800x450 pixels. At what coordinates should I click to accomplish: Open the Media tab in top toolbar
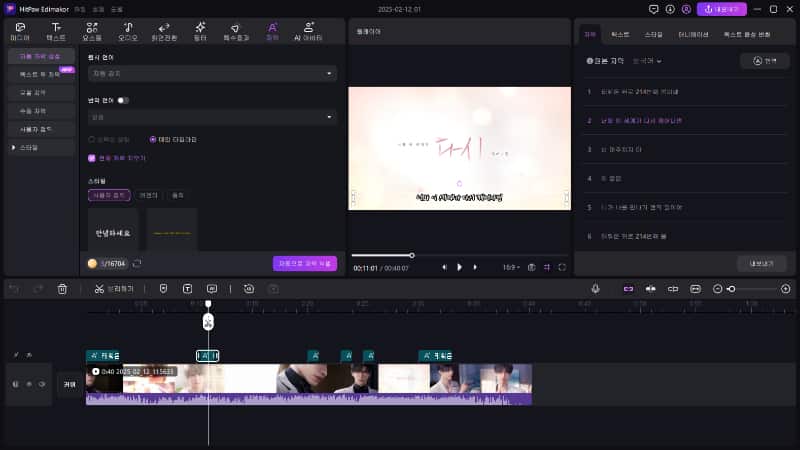click(x=20, y=30)
